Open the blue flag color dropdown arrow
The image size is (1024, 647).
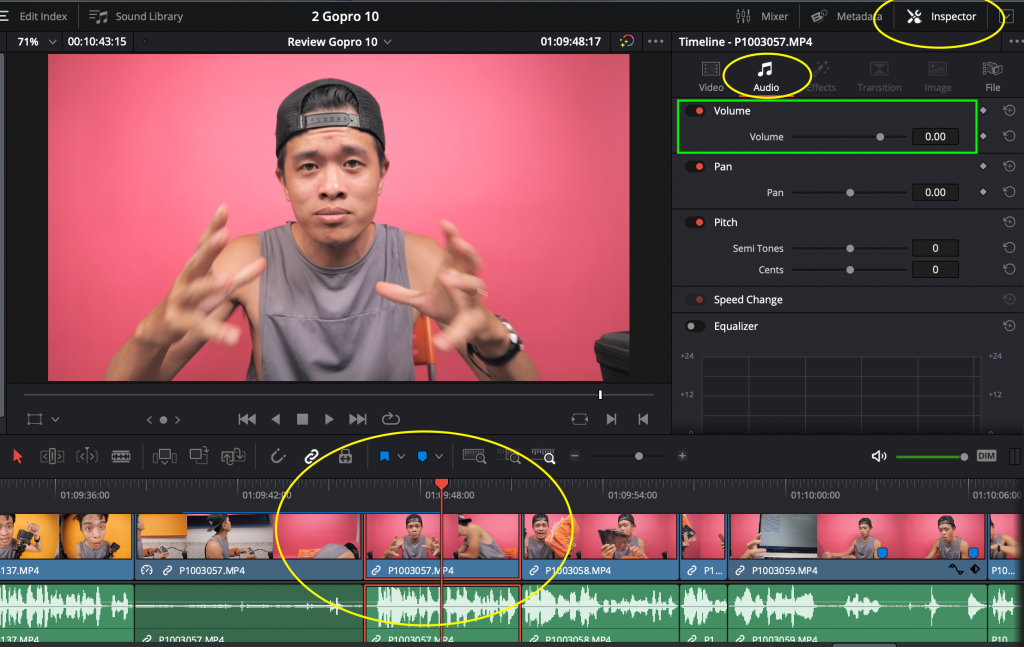tap(401, 456)
